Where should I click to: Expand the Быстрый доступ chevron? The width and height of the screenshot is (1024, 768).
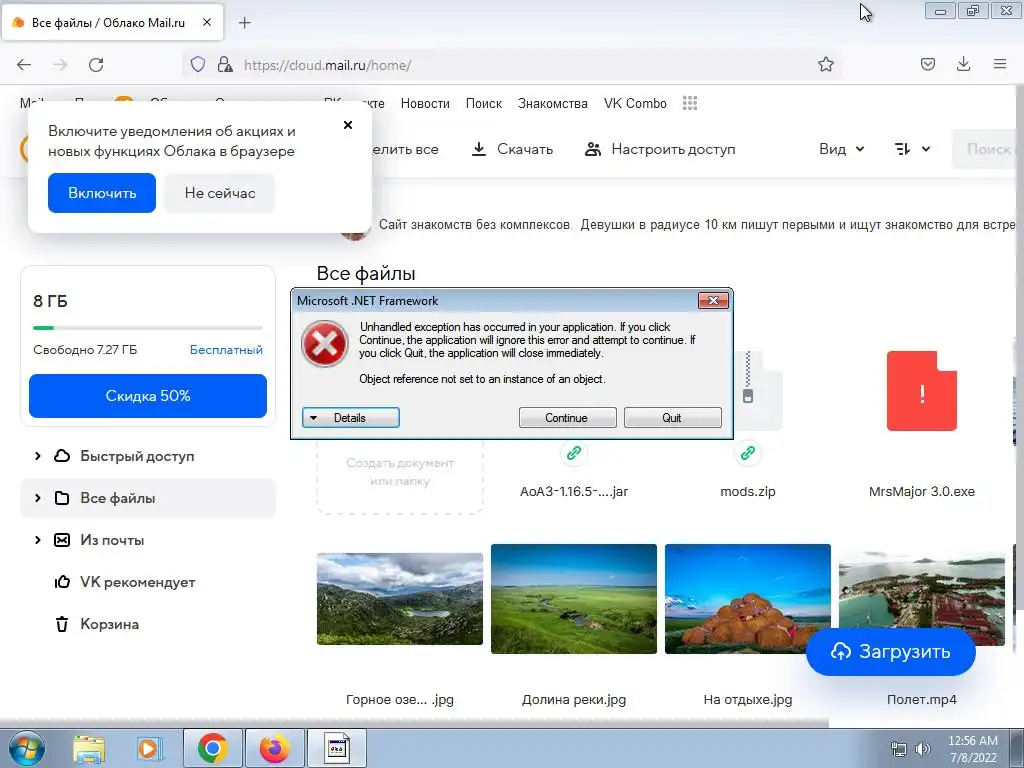tap(37, 456)
